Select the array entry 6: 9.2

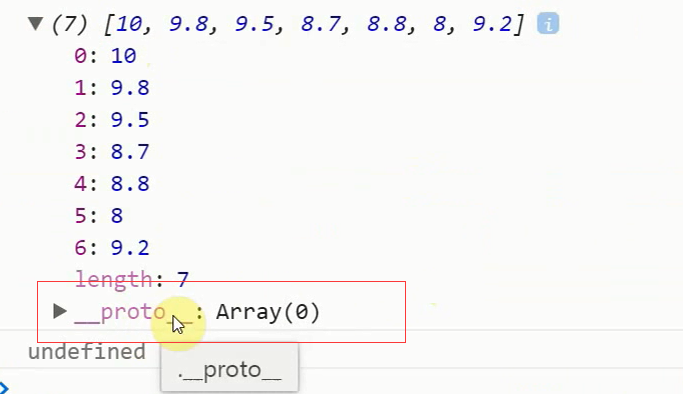tap(112, 248)
